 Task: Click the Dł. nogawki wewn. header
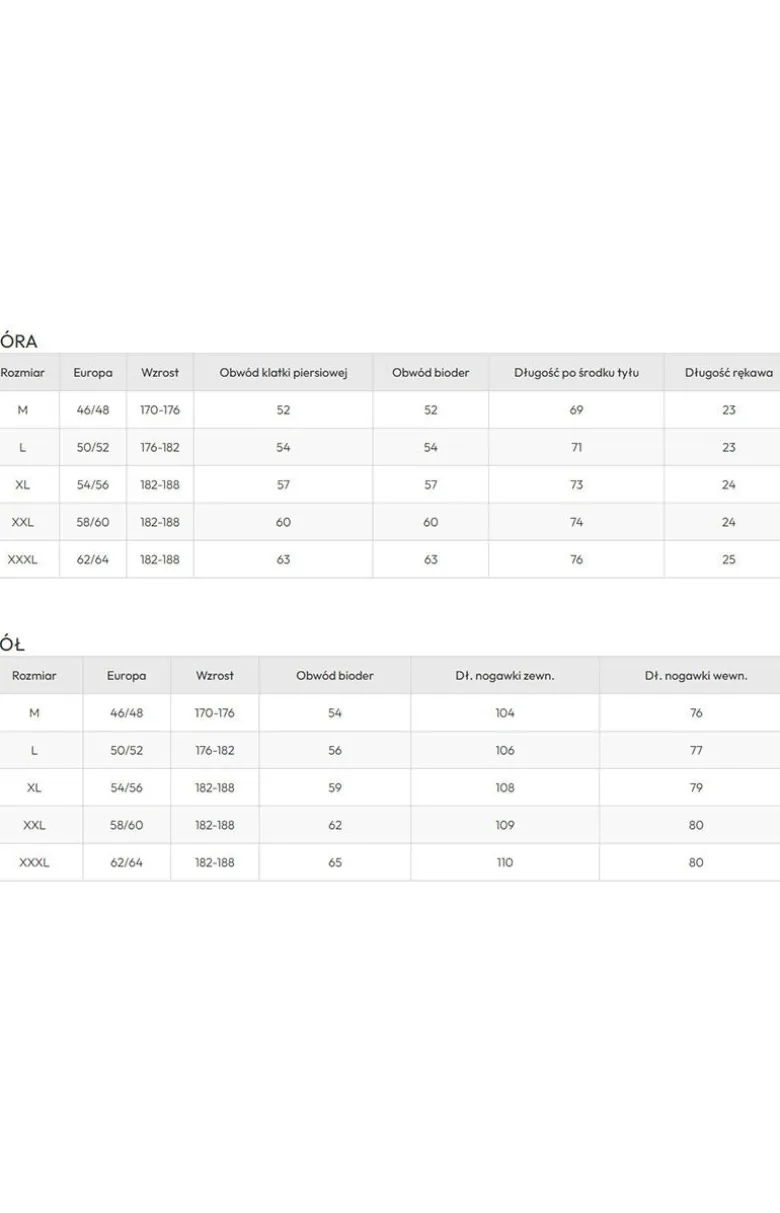(x=696, y=675)
